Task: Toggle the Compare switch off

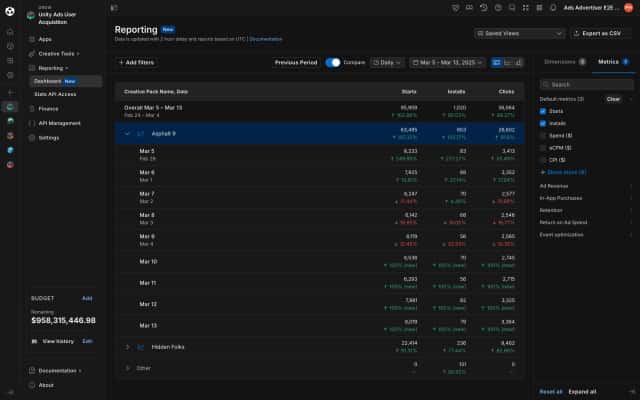Action: pos(333,62)
